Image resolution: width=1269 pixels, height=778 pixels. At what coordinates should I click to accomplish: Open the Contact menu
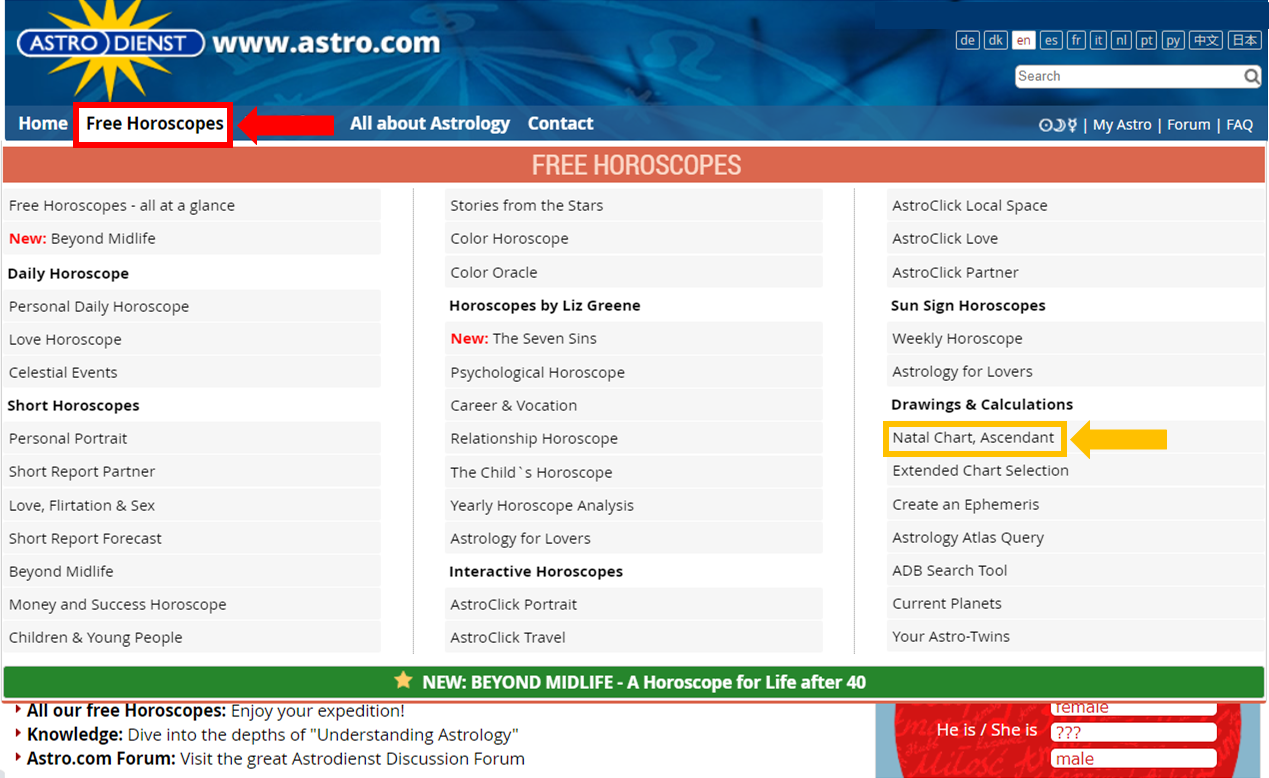(561, 124)
